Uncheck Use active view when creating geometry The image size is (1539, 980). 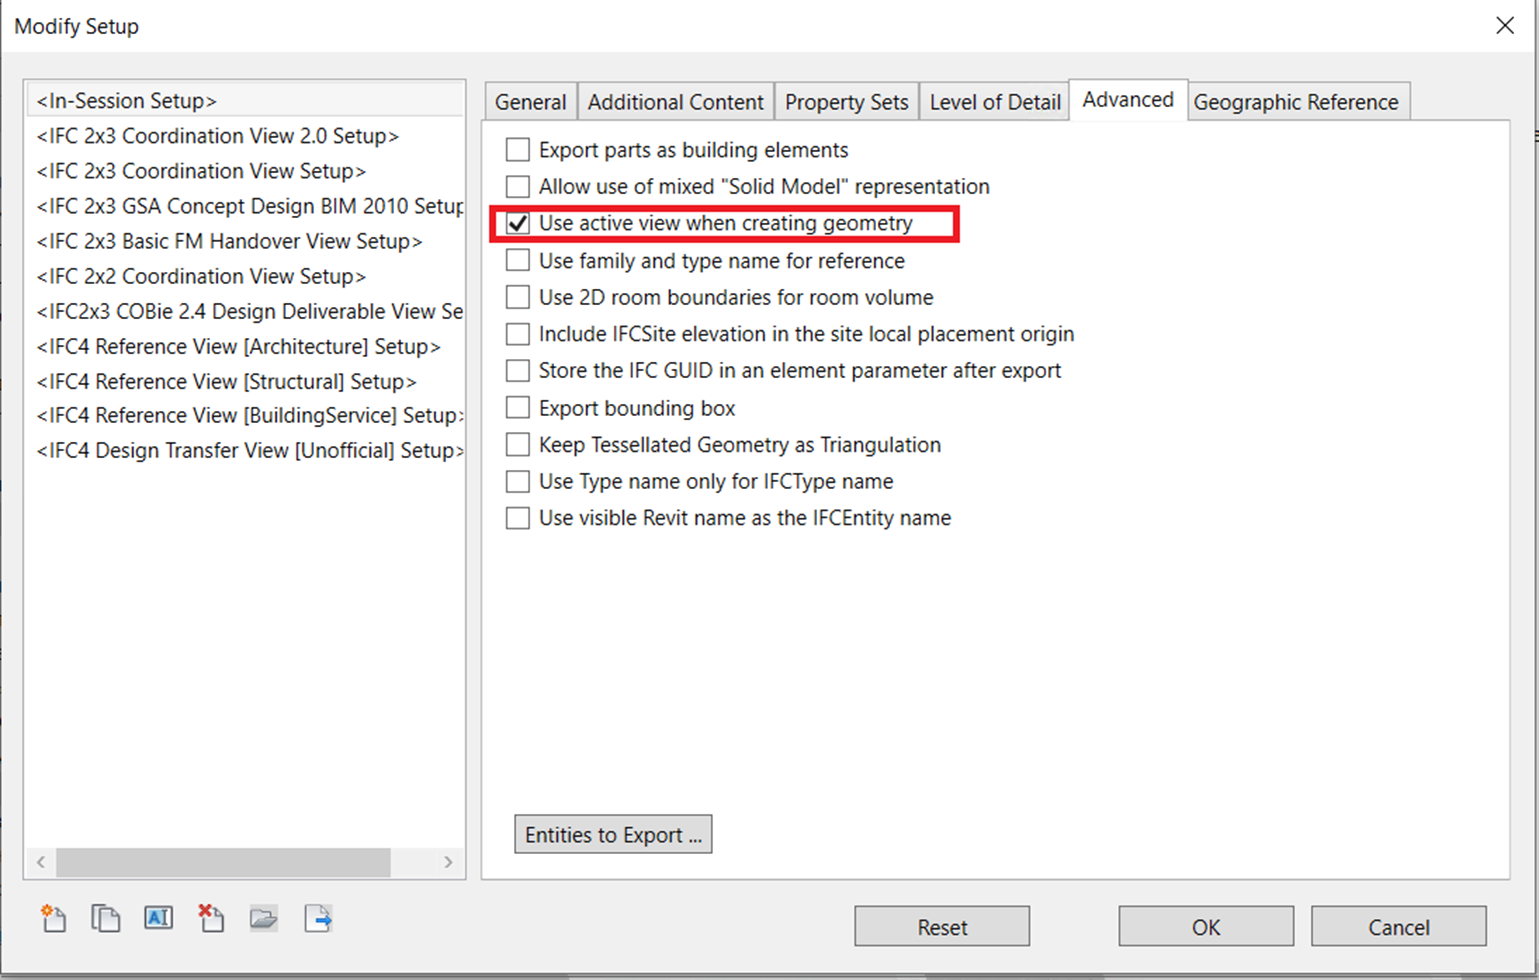coord(518,224)
